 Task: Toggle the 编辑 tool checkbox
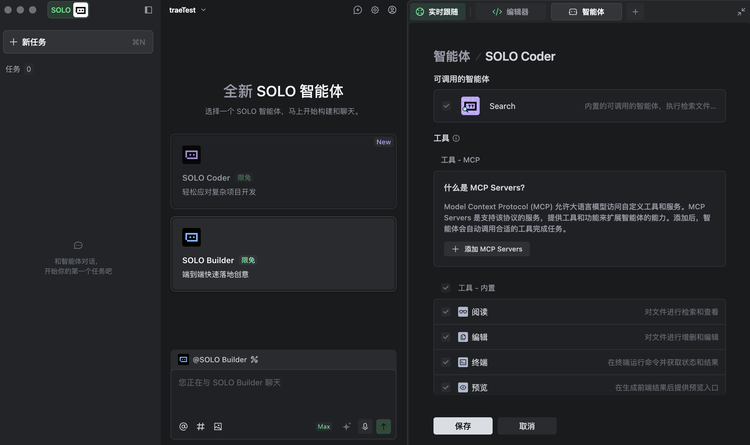pos(446,337)
